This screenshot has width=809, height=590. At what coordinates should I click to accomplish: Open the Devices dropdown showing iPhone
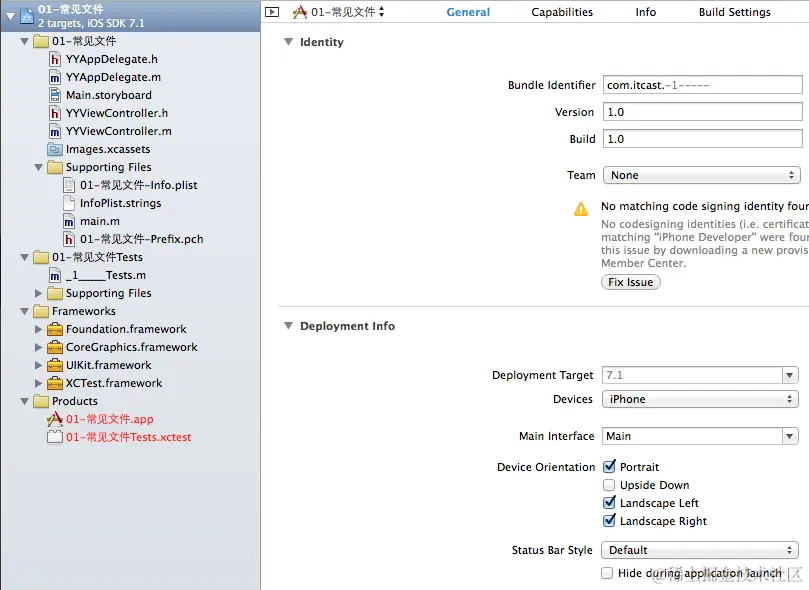tap(700, 399)
